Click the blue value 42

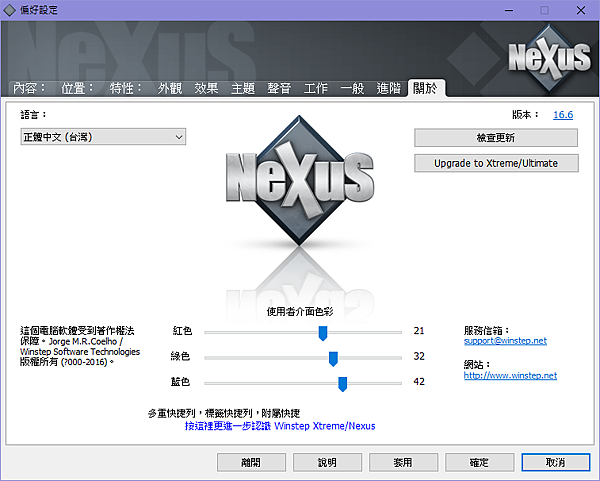[419, 382]
